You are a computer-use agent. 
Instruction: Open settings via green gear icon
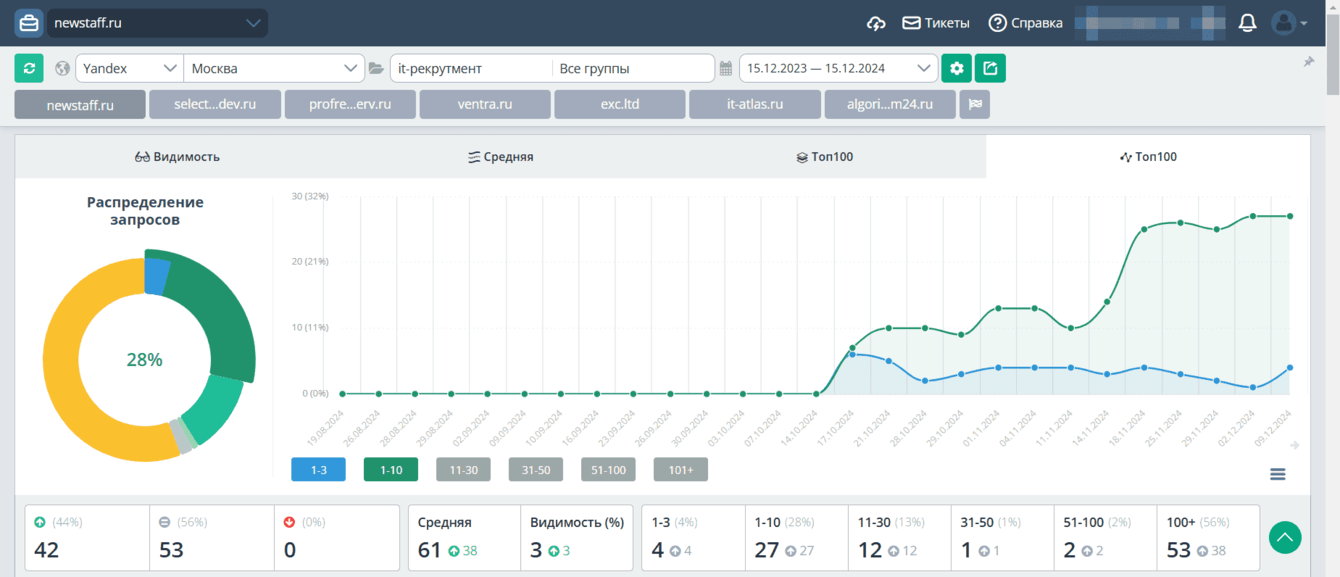pyautogui.click(x=956, y=68)
